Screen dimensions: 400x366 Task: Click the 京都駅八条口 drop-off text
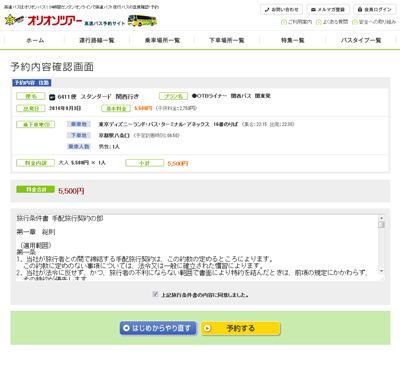[114, 136]
